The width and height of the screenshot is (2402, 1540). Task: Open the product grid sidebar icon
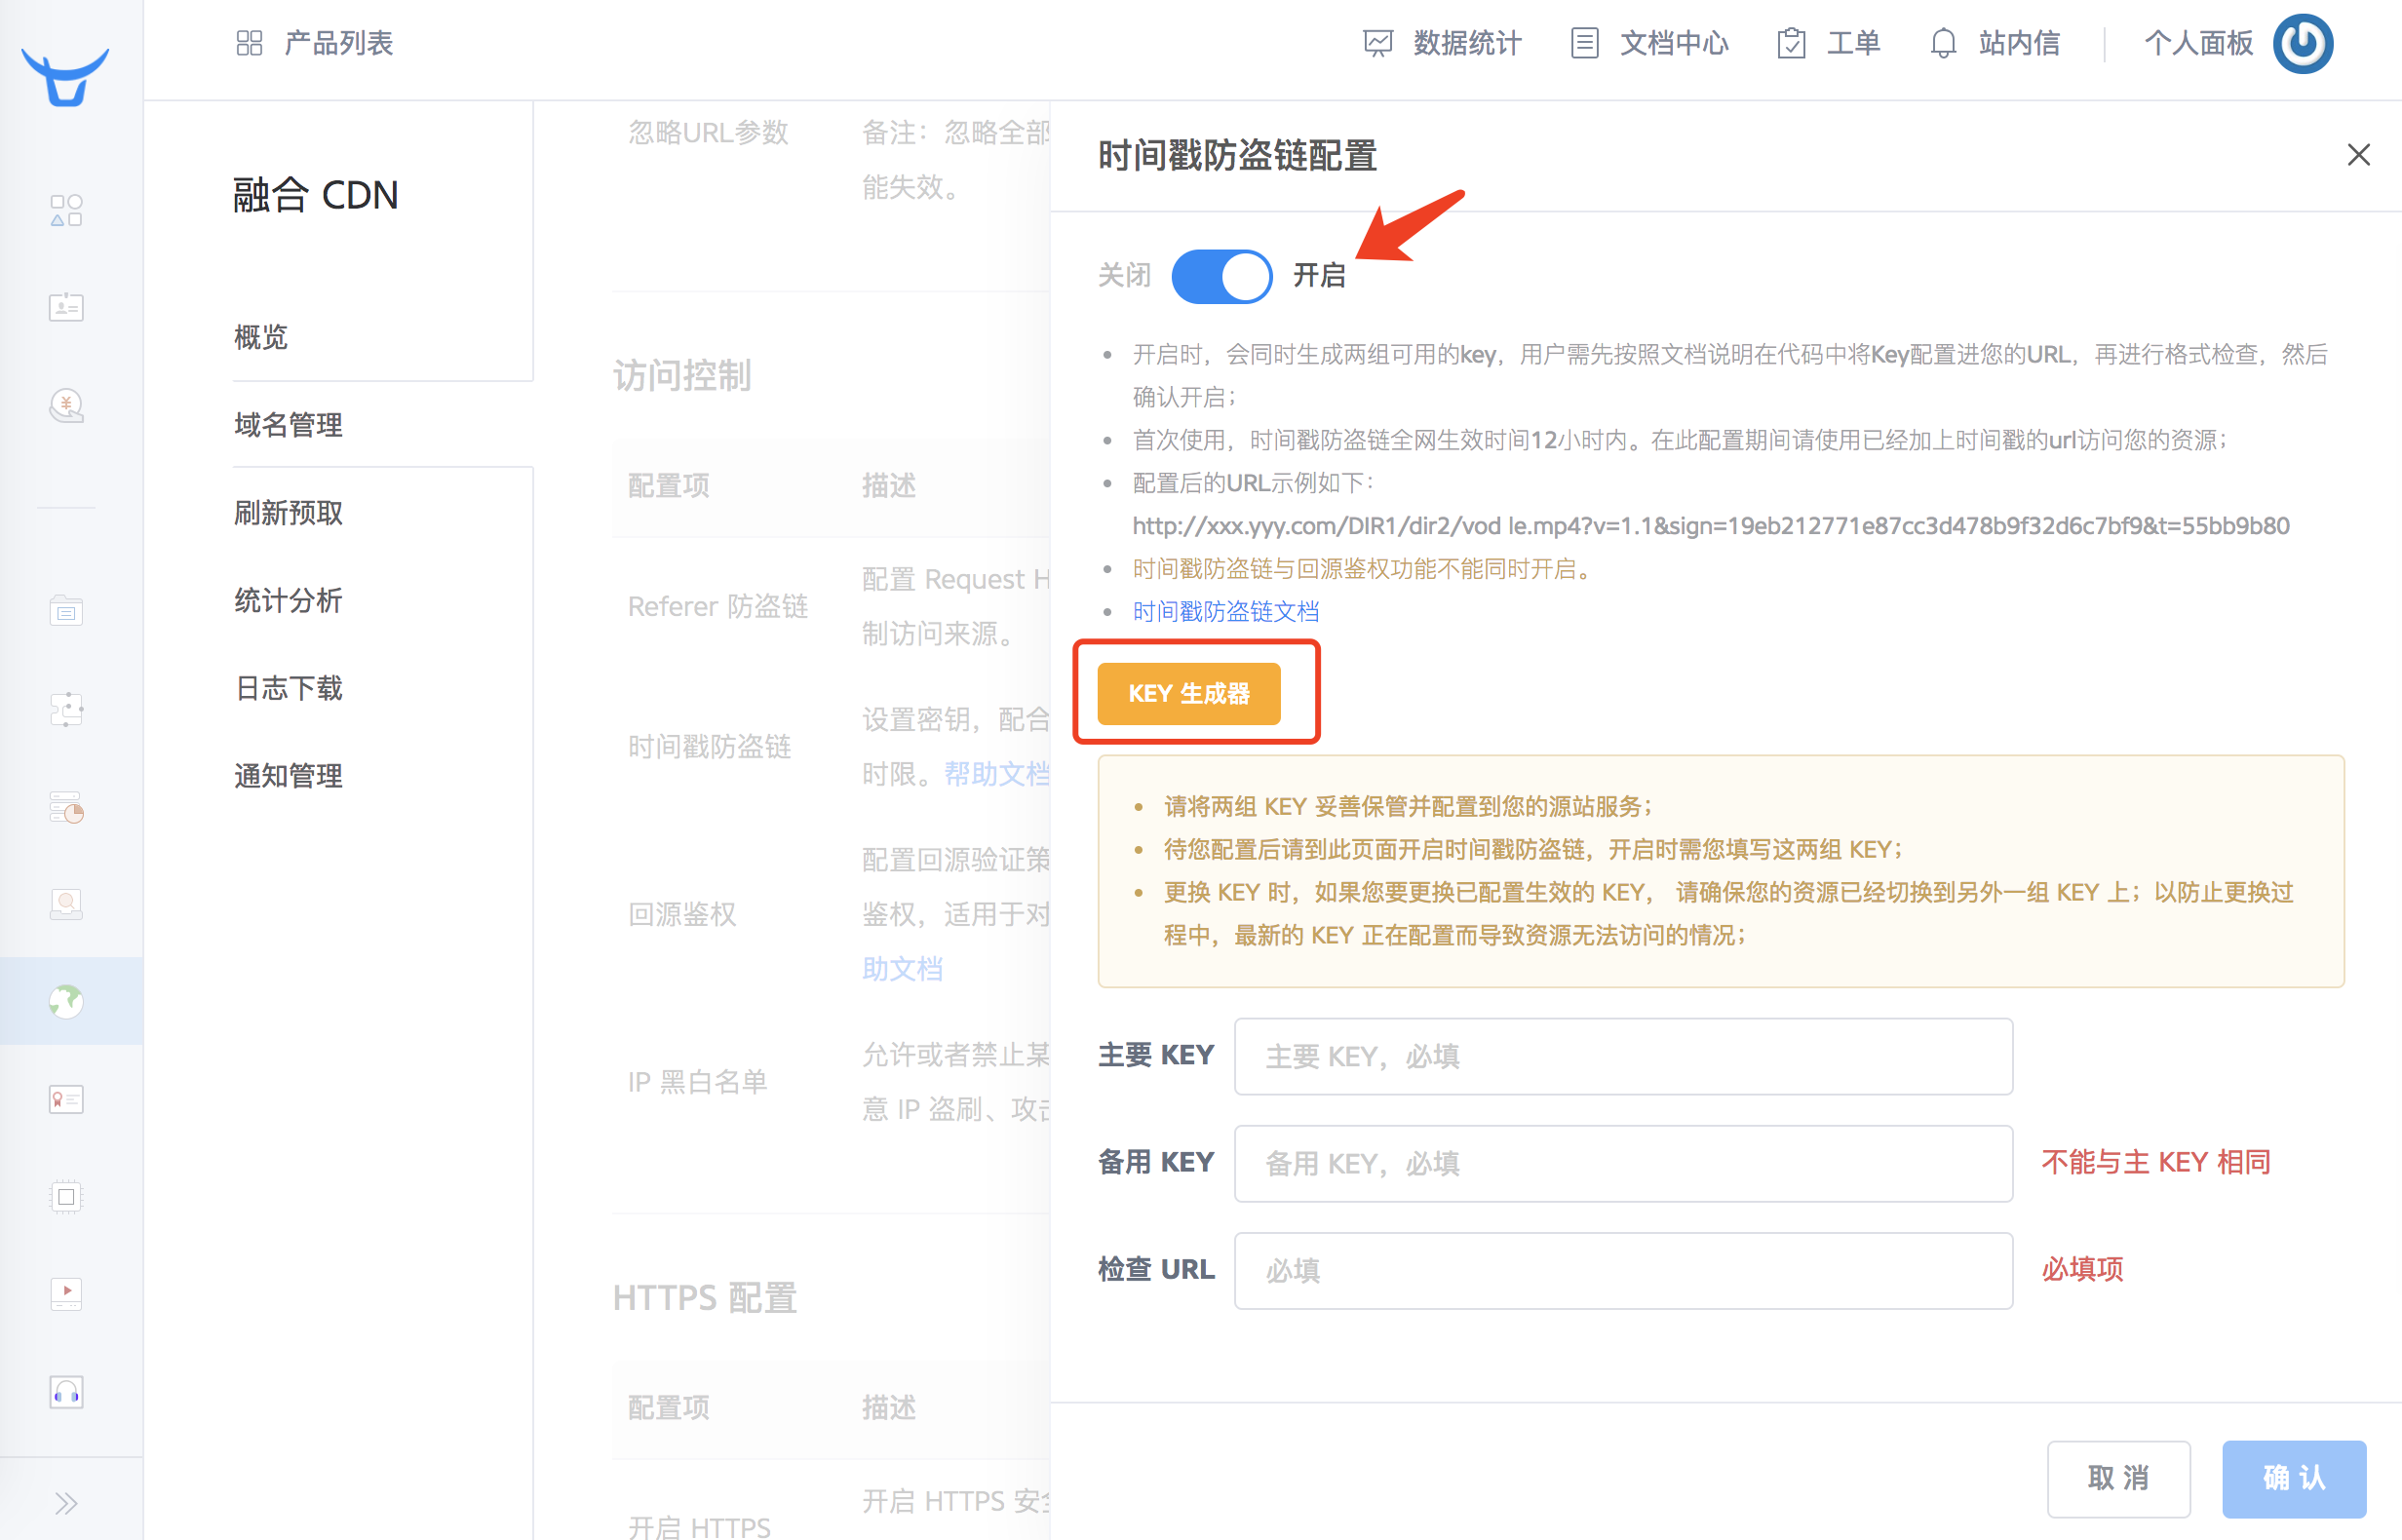click(x=66, y=210)
